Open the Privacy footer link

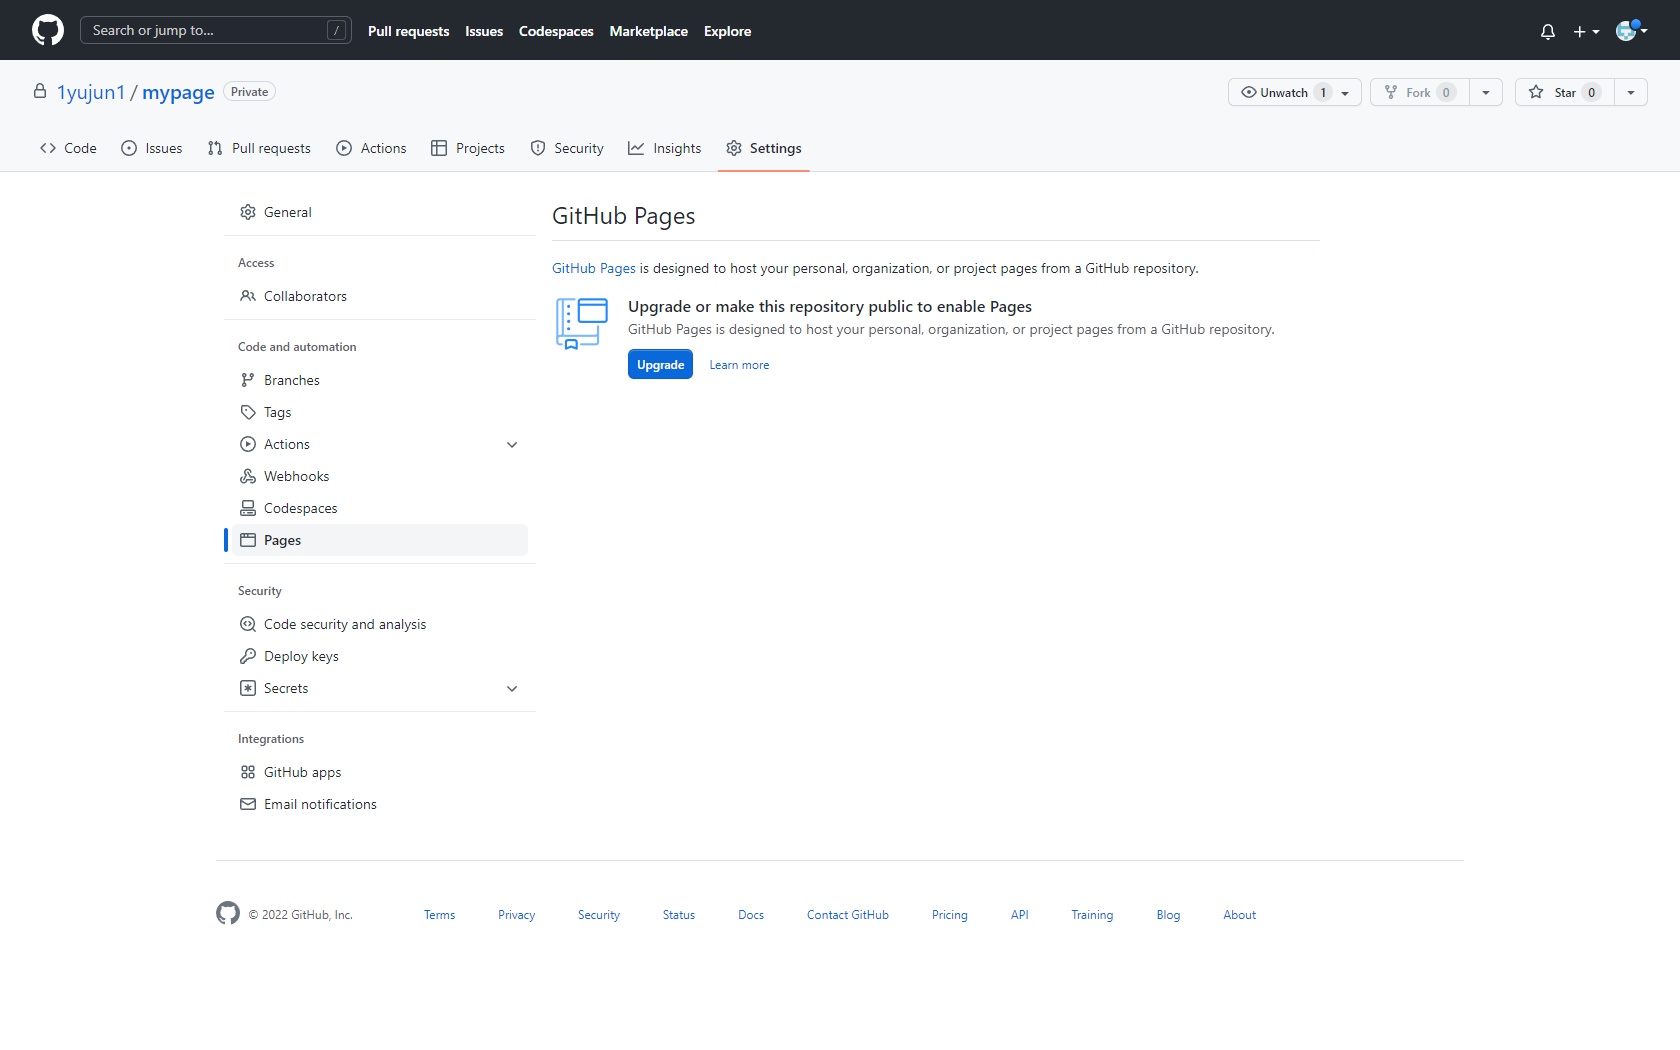(x=516, y=915)
